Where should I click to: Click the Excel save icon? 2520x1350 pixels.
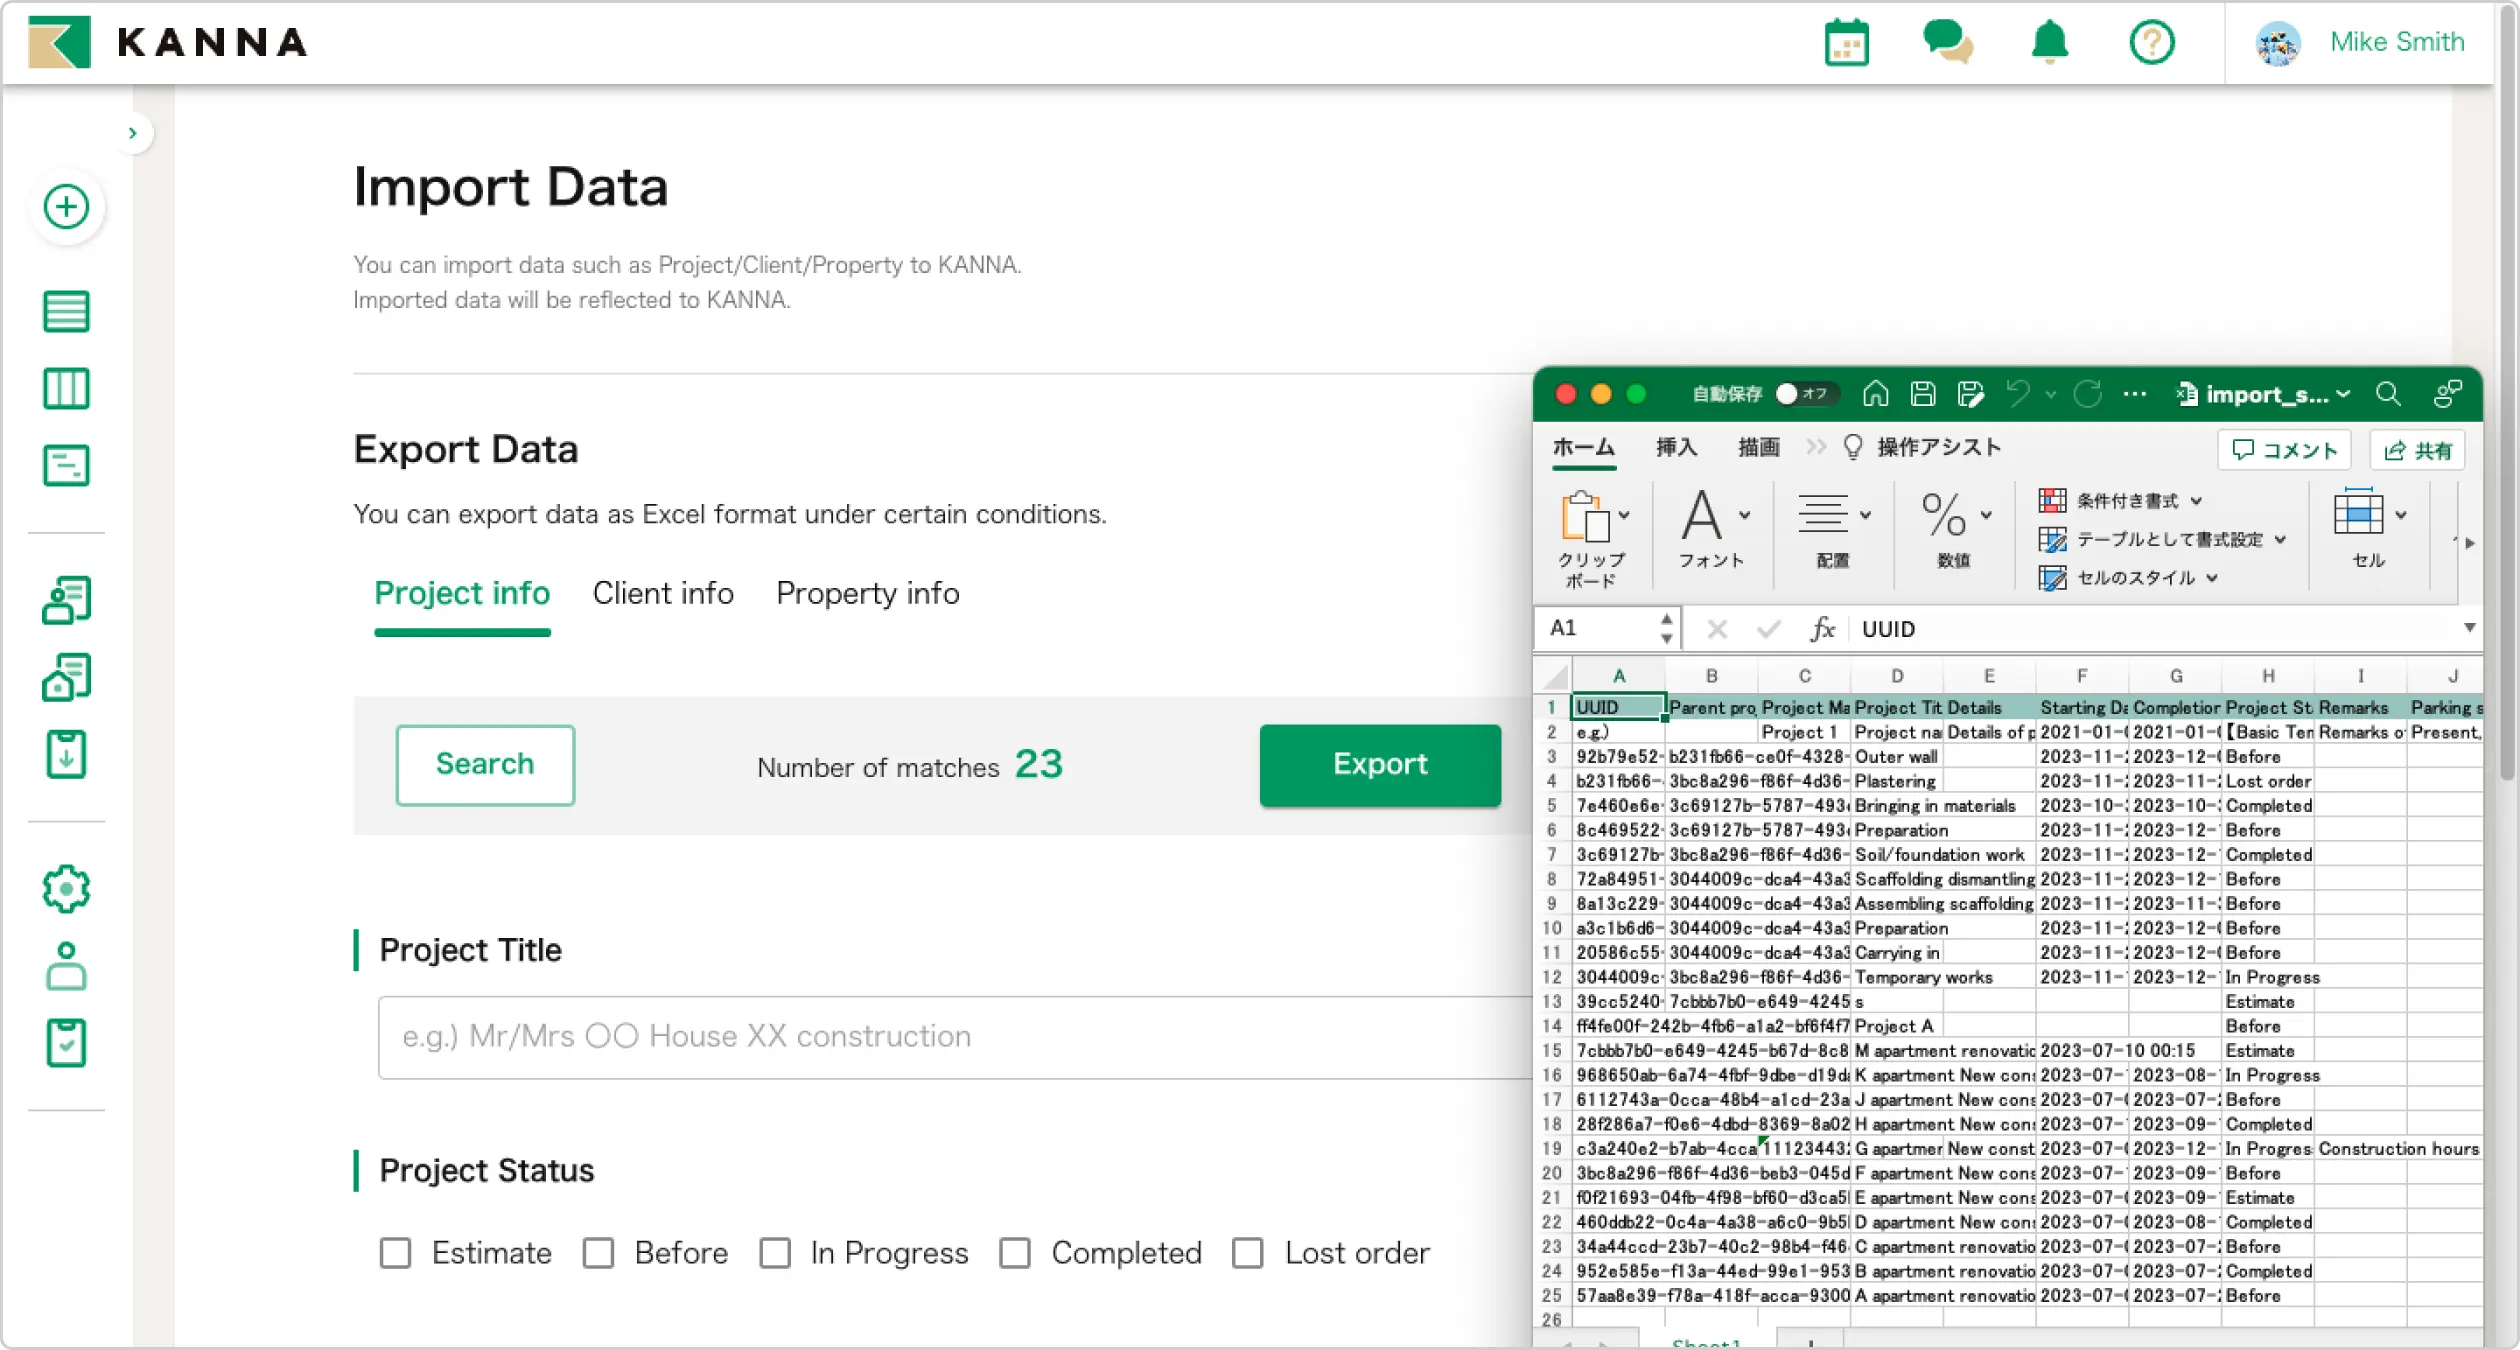[x=1922, y=394]
